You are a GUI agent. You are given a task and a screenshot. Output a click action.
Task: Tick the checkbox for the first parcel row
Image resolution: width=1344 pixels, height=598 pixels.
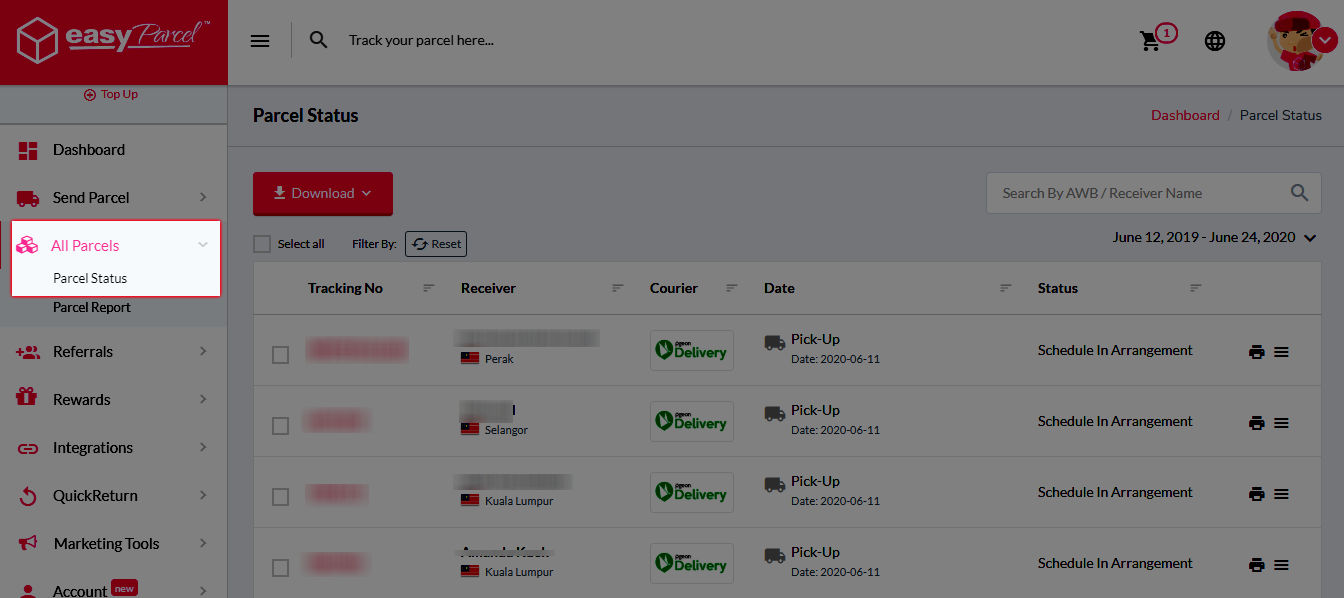(x=280, y=353)
